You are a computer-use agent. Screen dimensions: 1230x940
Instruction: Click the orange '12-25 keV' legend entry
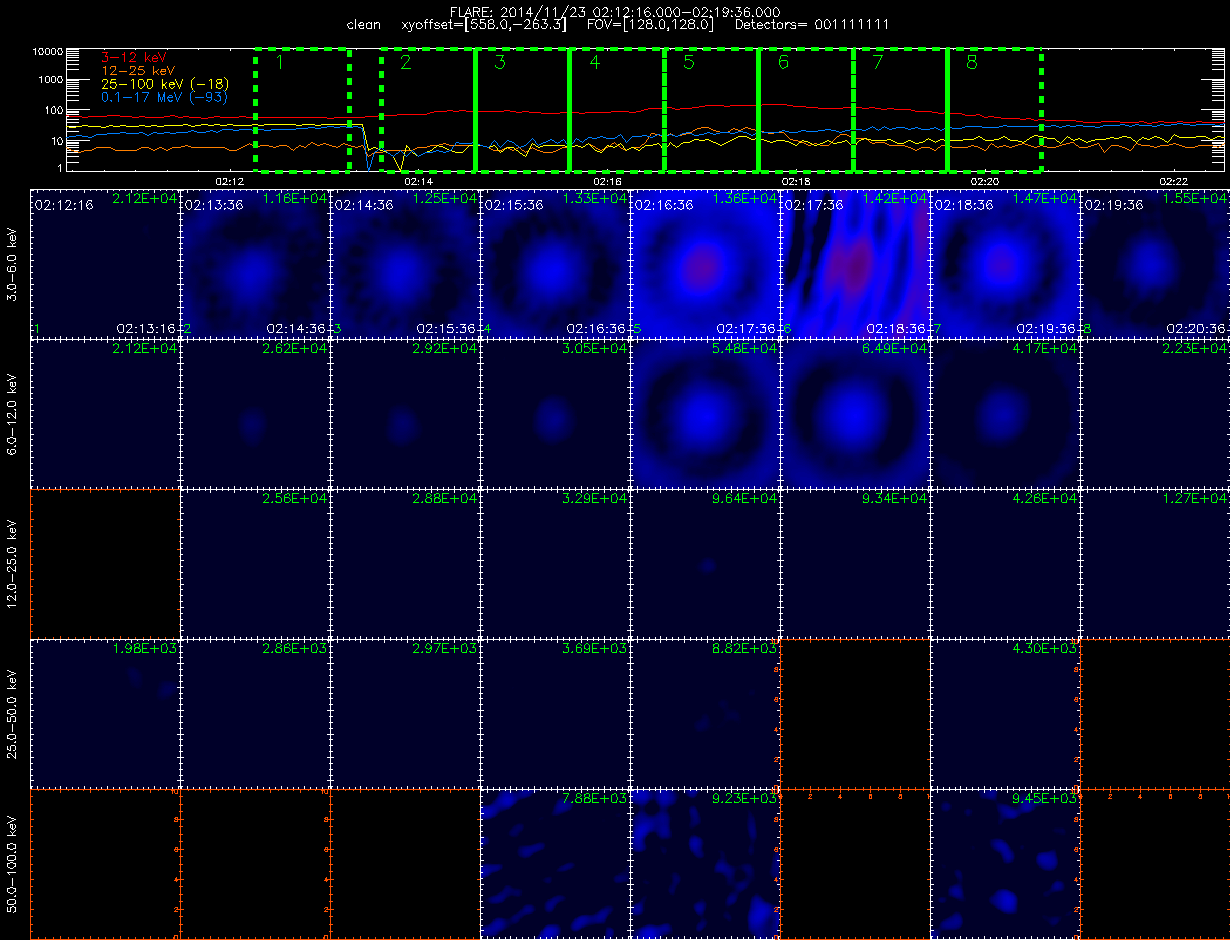[x=138, y=72]
